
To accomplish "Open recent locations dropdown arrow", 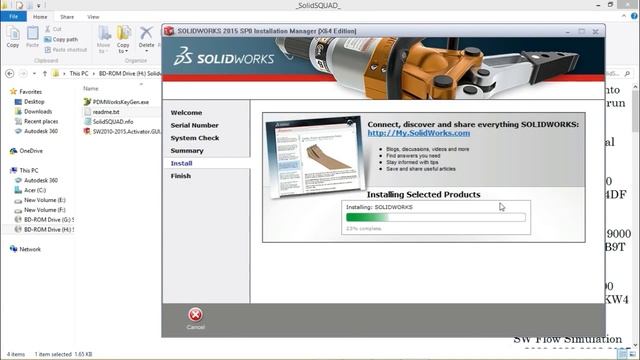I will [34, 74].
